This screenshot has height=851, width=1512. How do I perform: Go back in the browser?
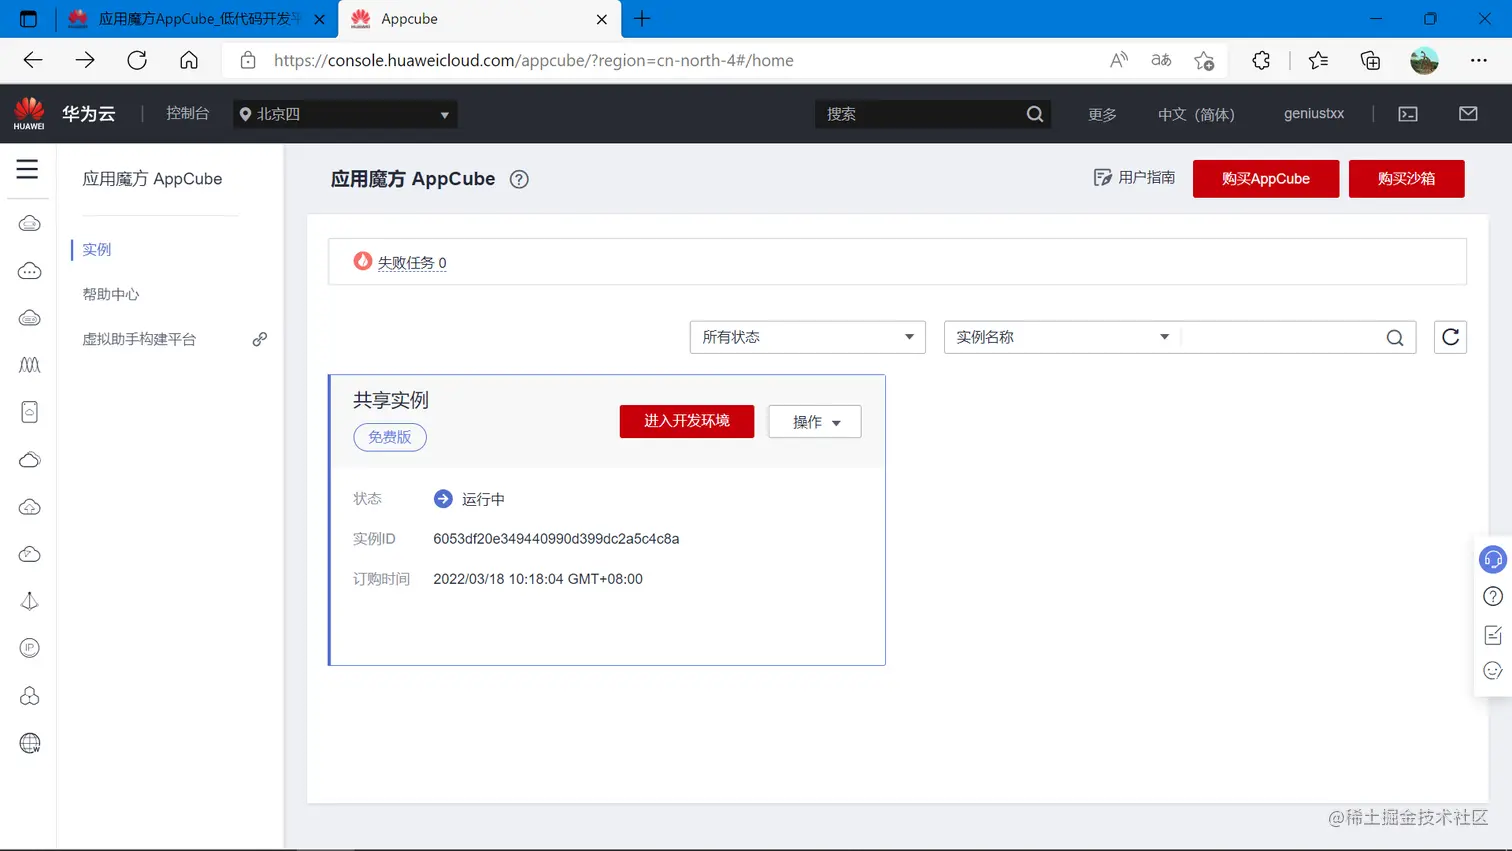(x=33, y=60)
